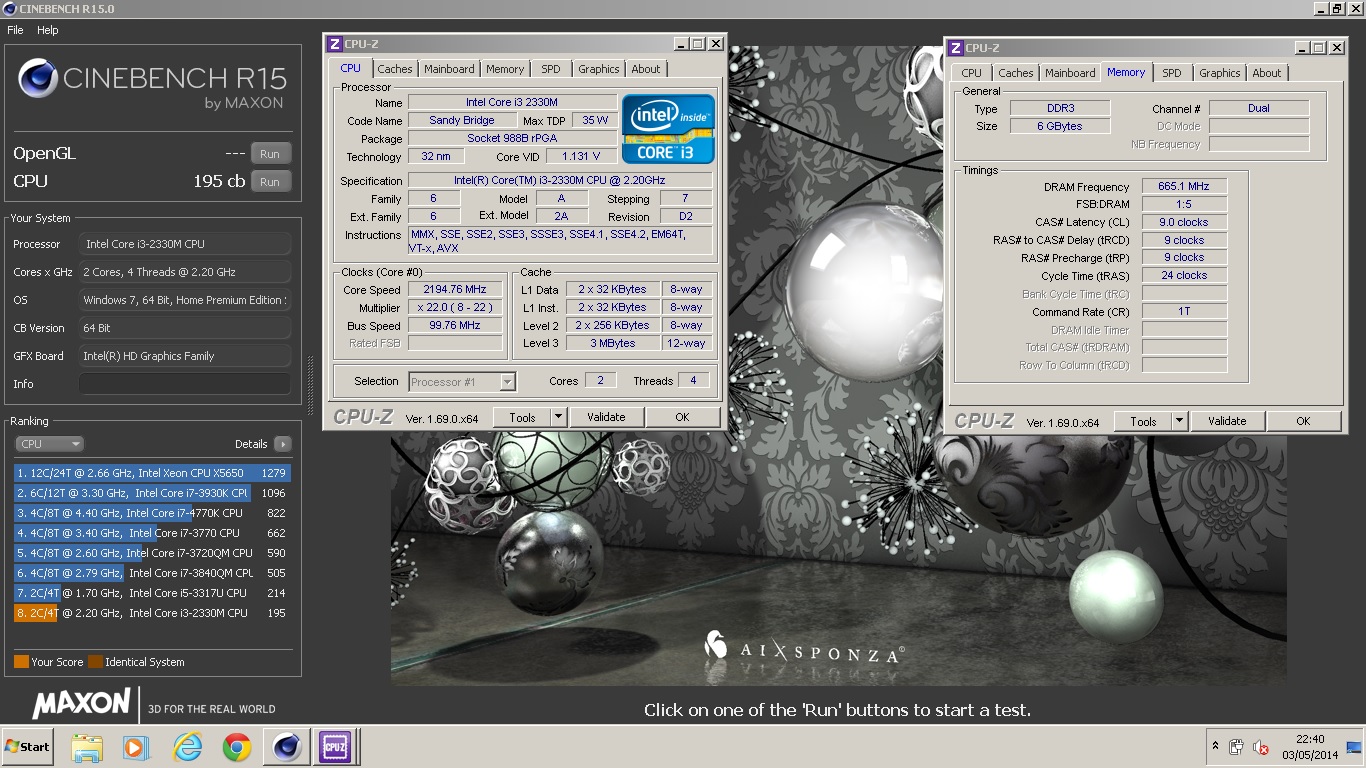Select the Xeon X5650 ranking row
This screenshot has width=1366, height=768.
151,473
